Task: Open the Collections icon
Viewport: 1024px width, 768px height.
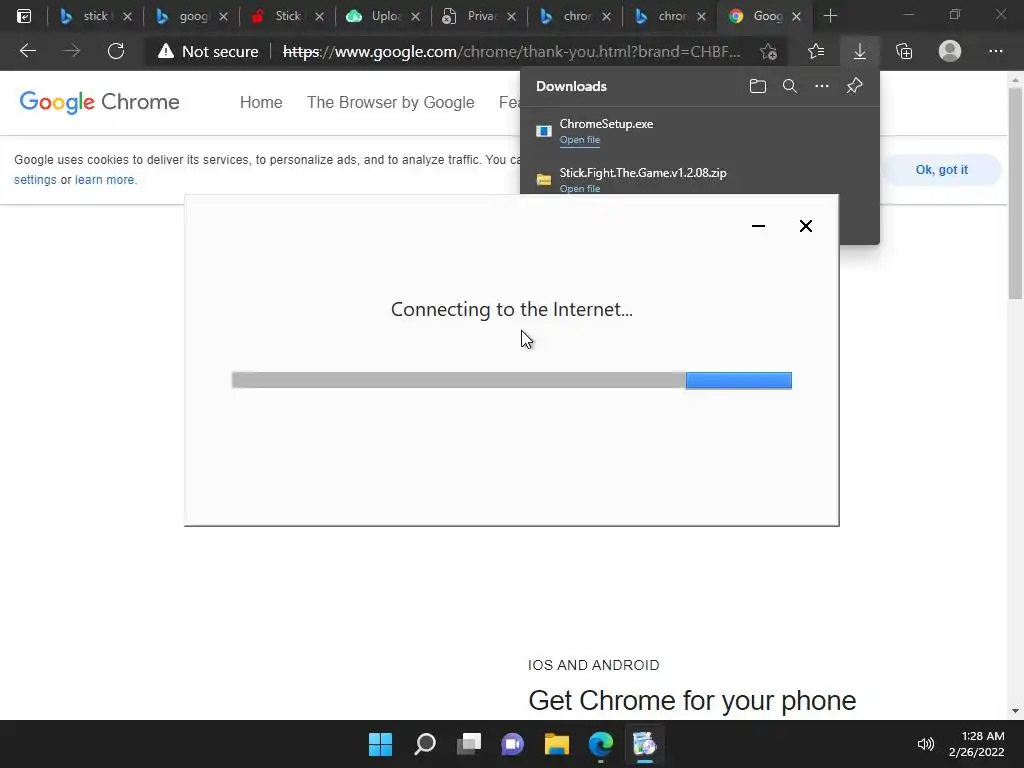Action: click(904, 51)
